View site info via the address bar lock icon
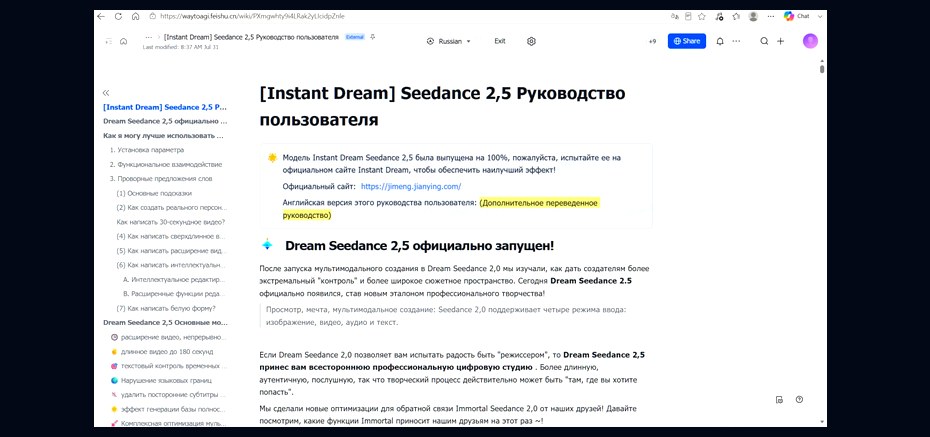 (152, 17)
